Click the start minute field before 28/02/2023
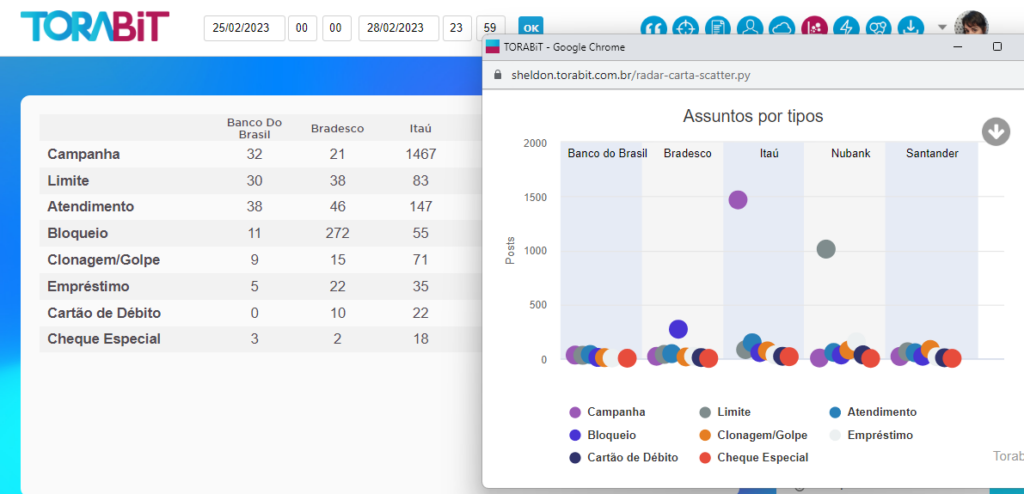 (336, 28)
